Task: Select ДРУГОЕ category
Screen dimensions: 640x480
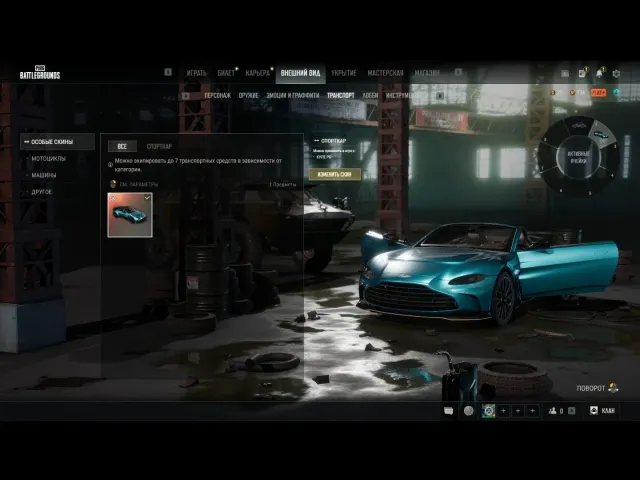Action: coord(41,192)
